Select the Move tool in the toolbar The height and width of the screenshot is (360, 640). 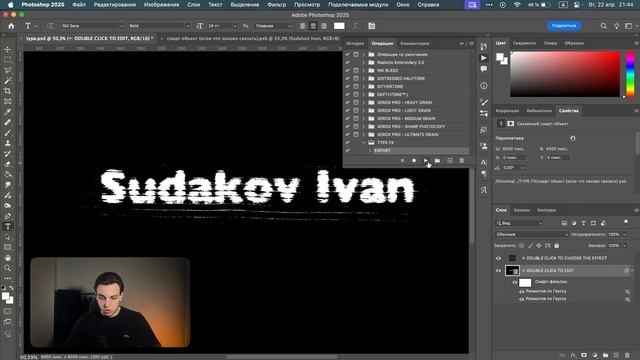click(x=8, y=49)
